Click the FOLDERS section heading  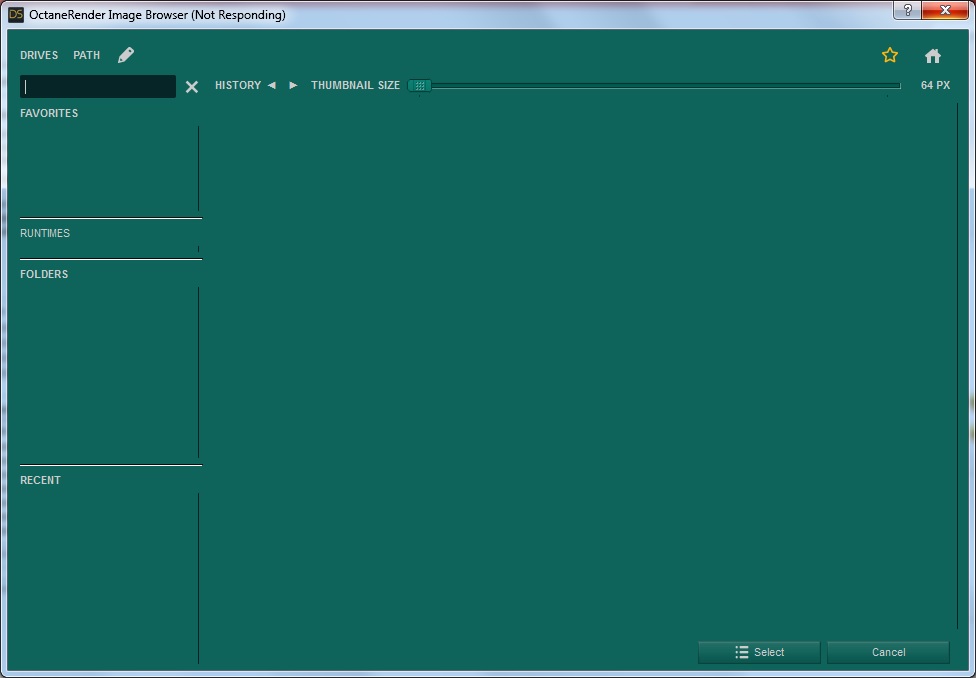(44, 275)
